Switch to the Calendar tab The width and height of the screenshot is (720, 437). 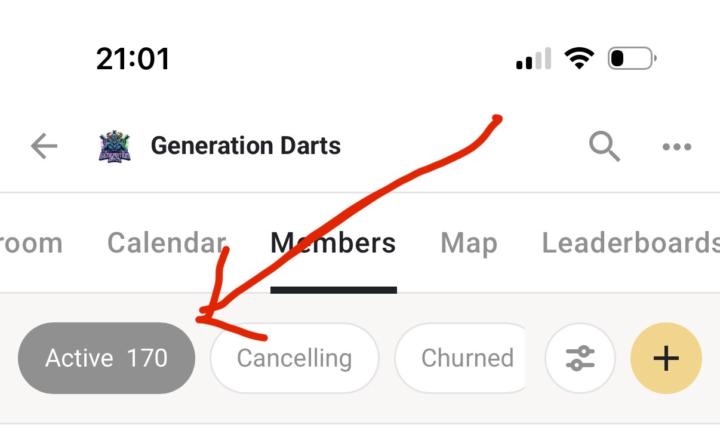166,243
